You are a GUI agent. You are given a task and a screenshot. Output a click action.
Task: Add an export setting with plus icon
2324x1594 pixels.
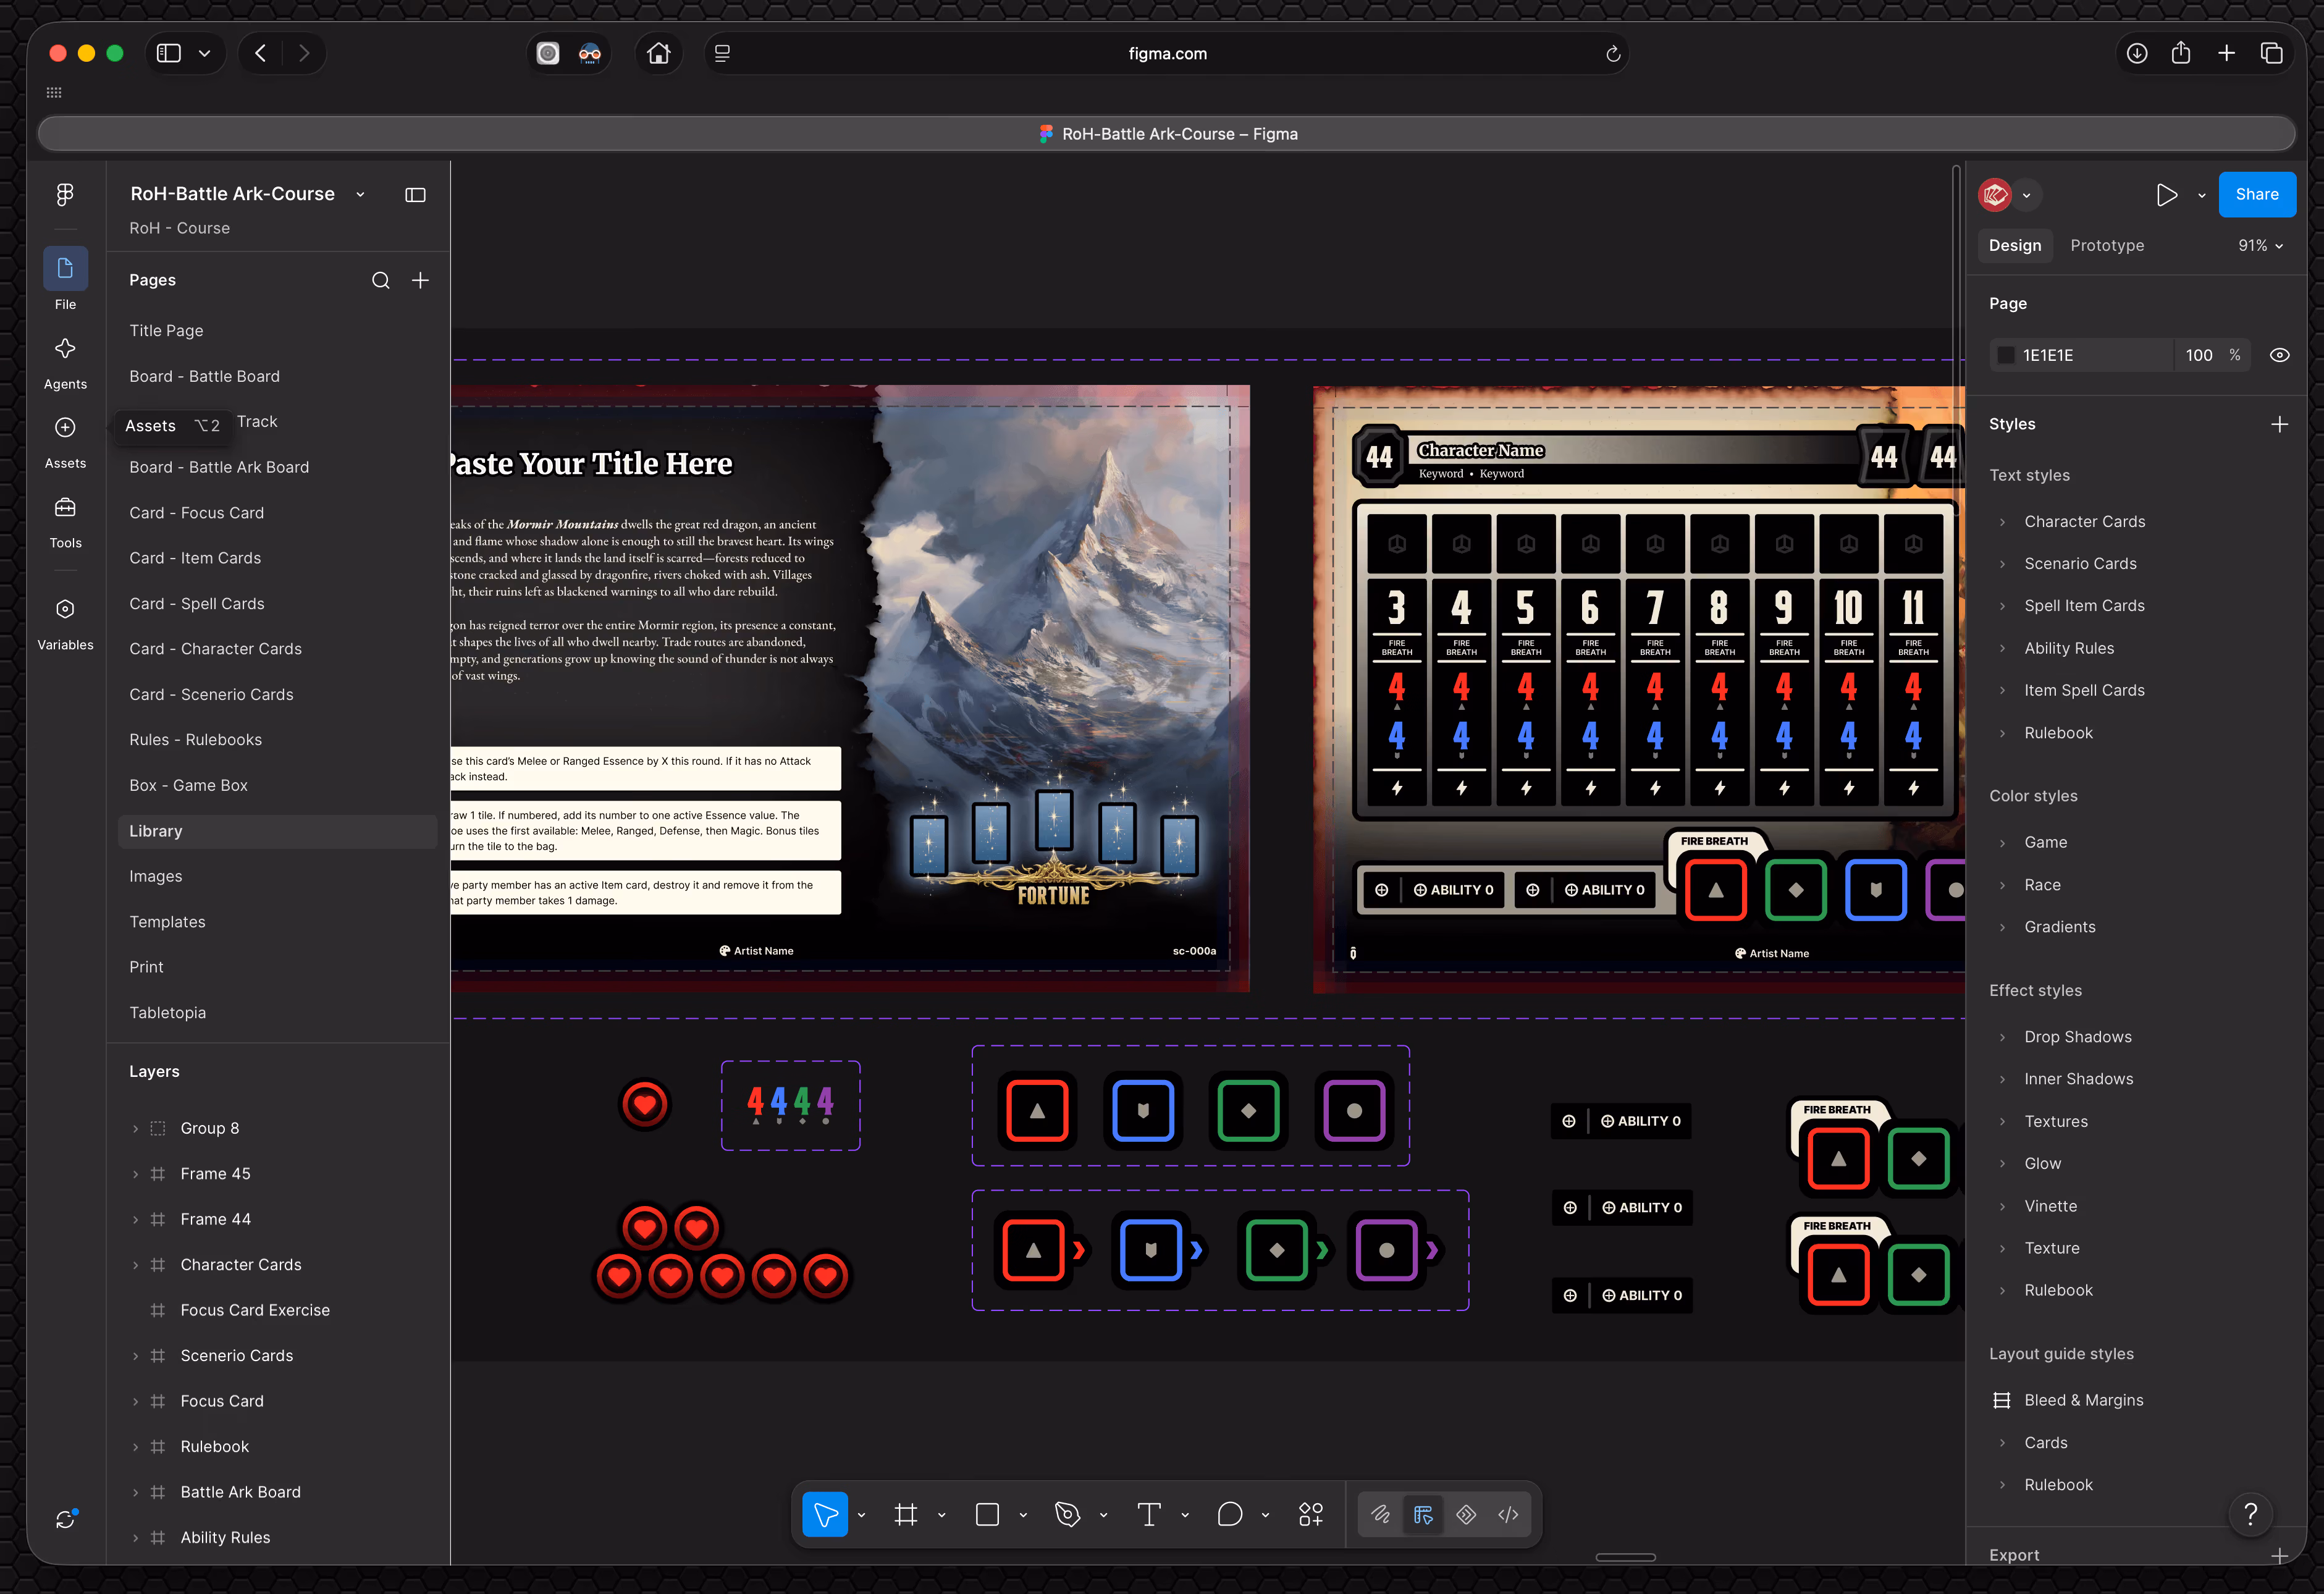point(2279,1555)
